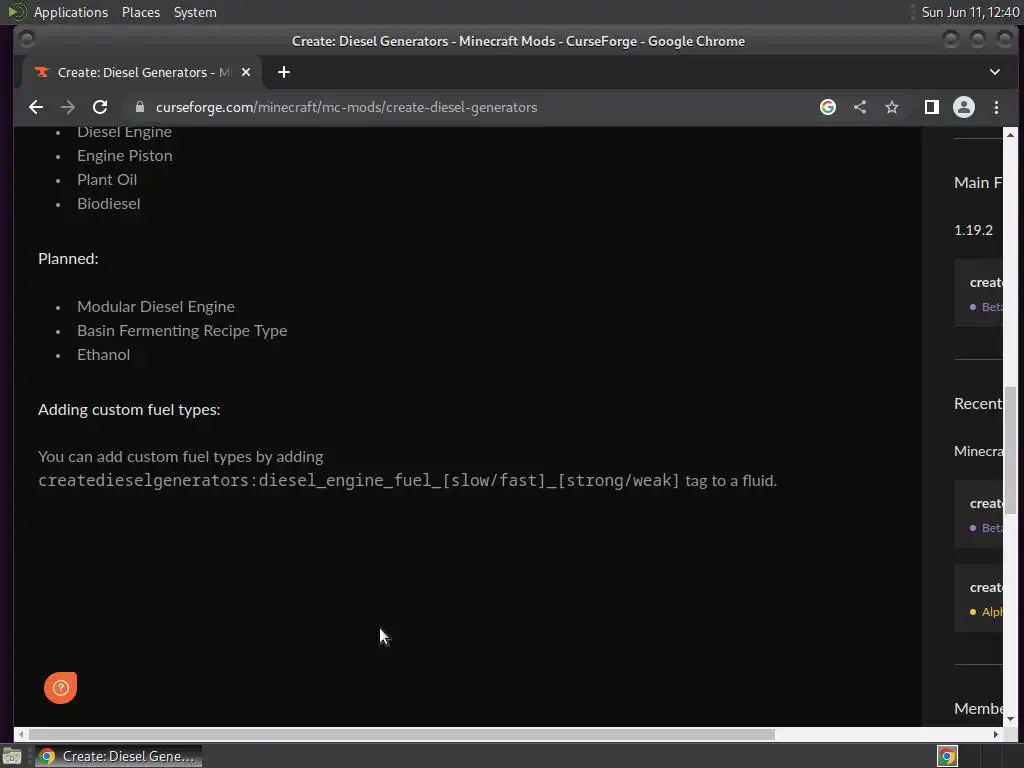Open the Google icon in address bar
The image size is (1024, 768).
(827, 107)
